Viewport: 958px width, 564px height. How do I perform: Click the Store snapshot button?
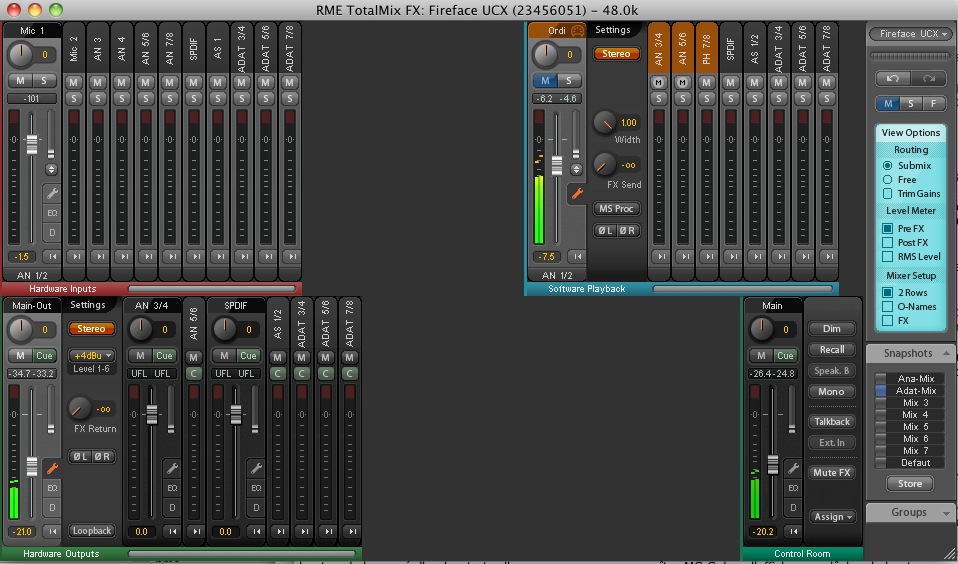pyautogui.click(x=910, y=483)
